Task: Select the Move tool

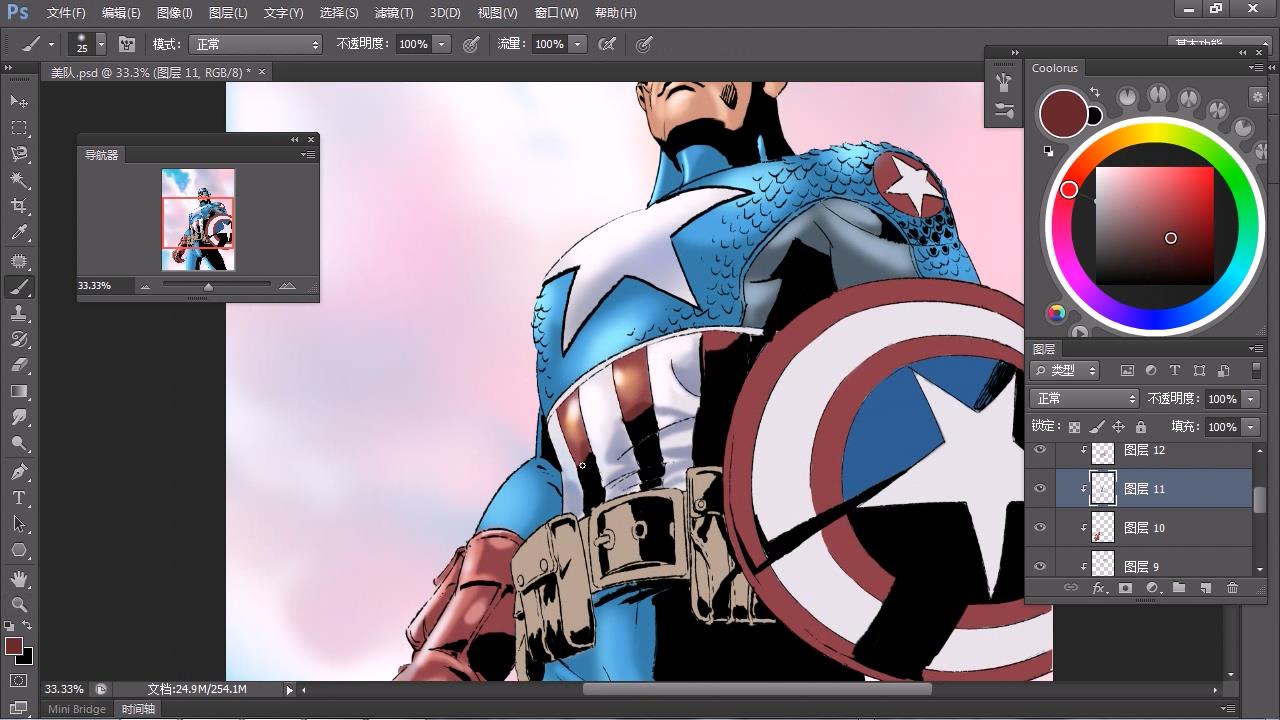Action: pos(19,102)
